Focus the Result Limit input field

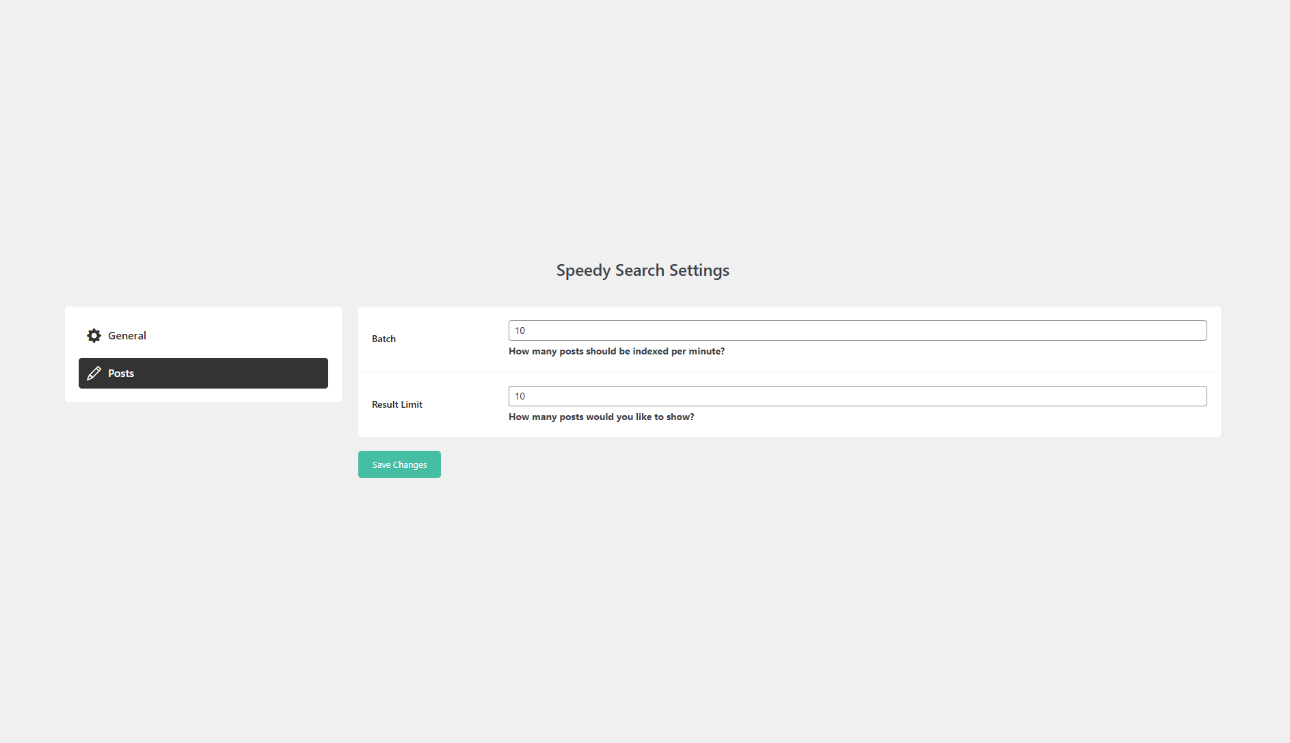[x=857, y=396]
